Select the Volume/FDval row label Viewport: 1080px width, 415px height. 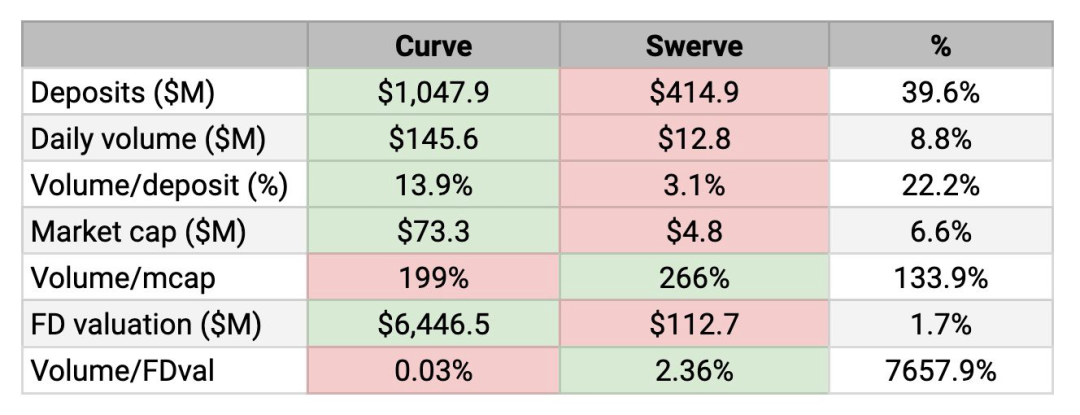tap(165, 370)
